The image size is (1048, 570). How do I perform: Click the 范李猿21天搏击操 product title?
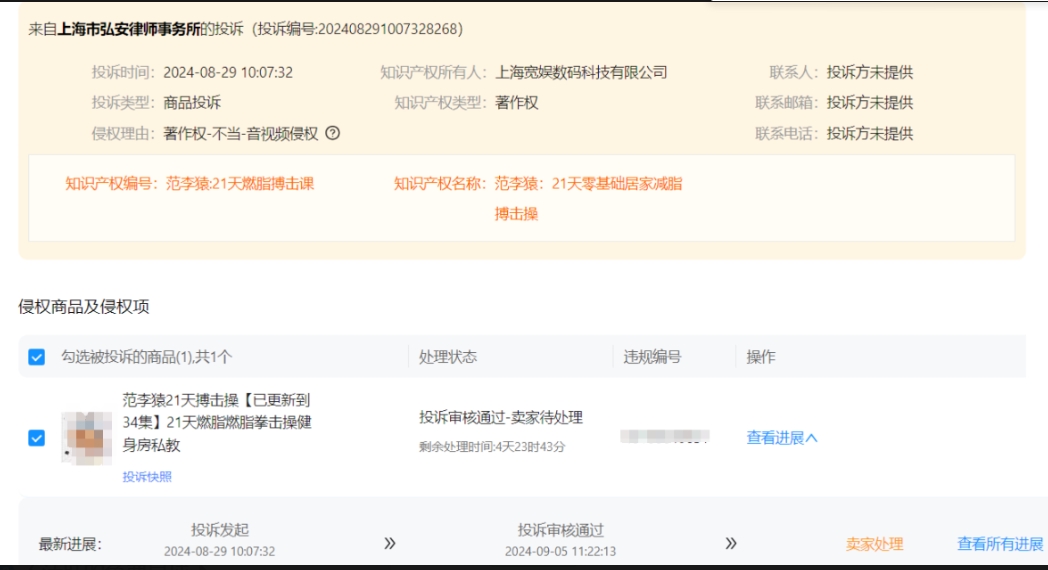pos(216,423)
